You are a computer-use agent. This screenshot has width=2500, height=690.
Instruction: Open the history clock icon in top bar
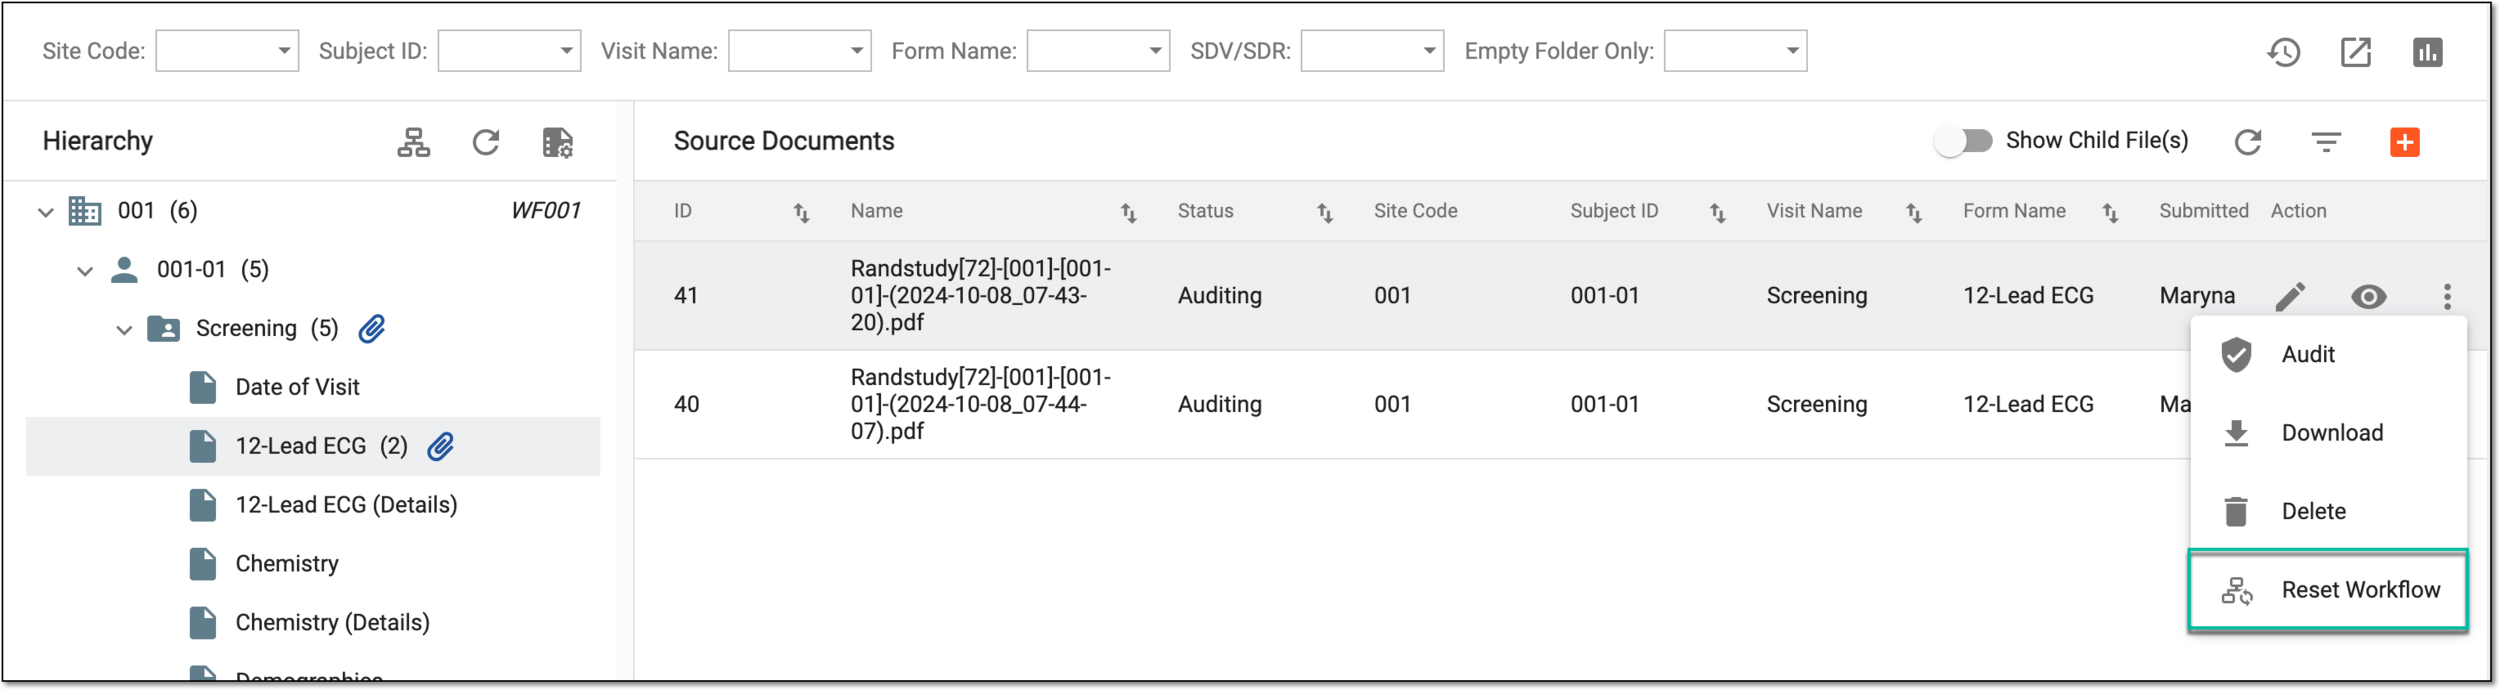point(2284,52)
